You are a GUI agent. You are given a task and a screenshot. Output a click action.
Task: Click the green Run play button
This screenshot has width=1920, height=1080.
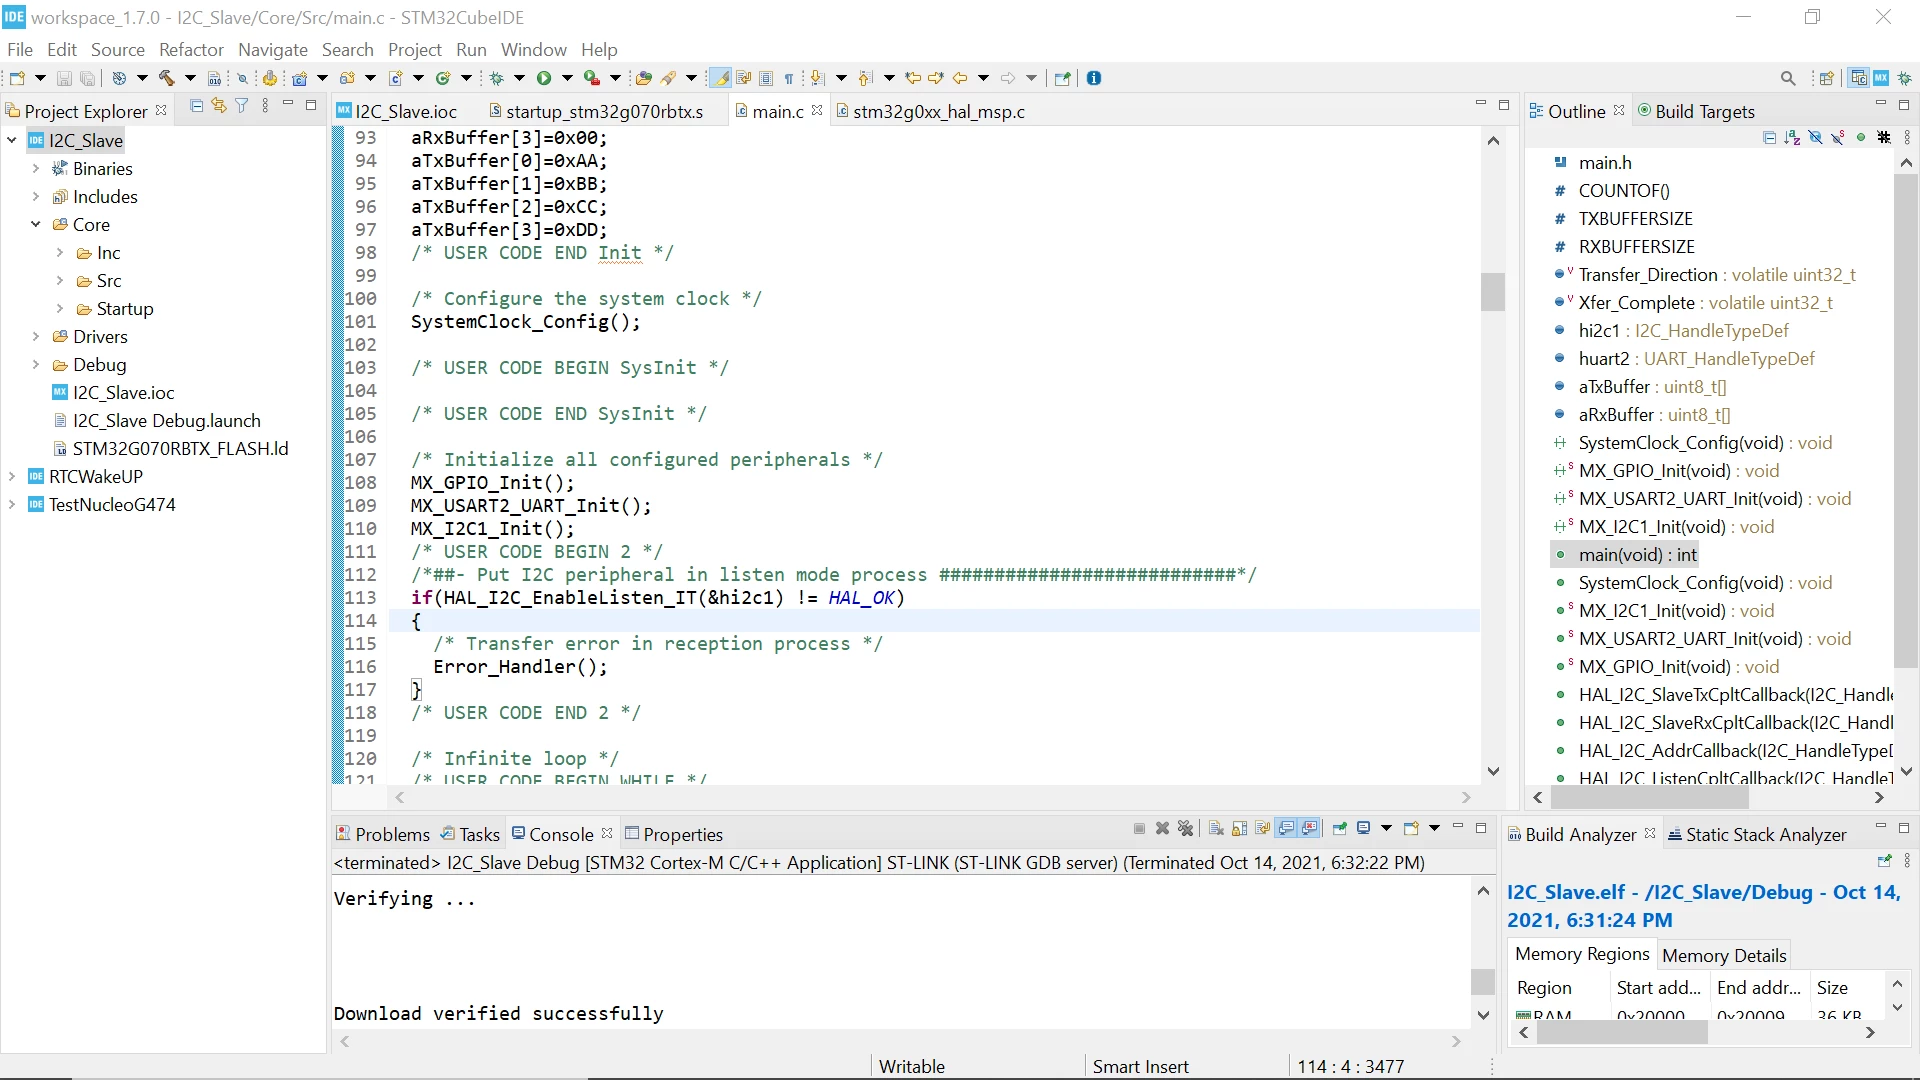click(544, 78)
